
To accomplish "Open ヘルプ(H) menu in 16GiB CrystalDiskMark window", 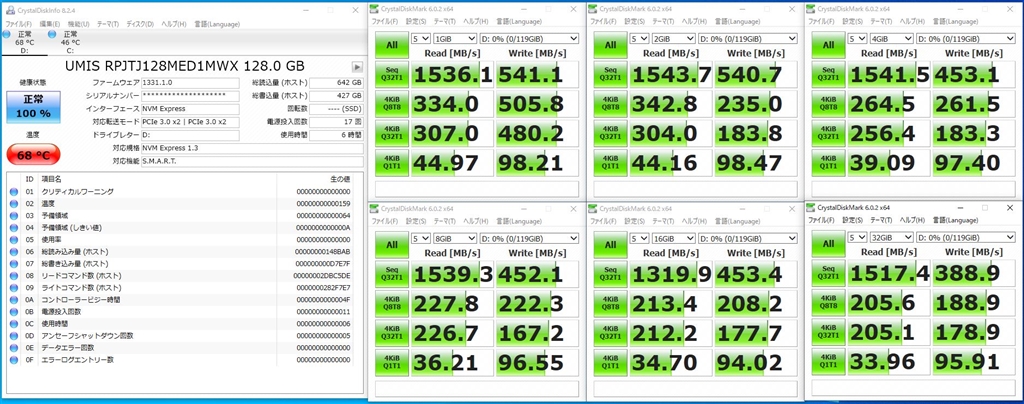I will point(692,221).
